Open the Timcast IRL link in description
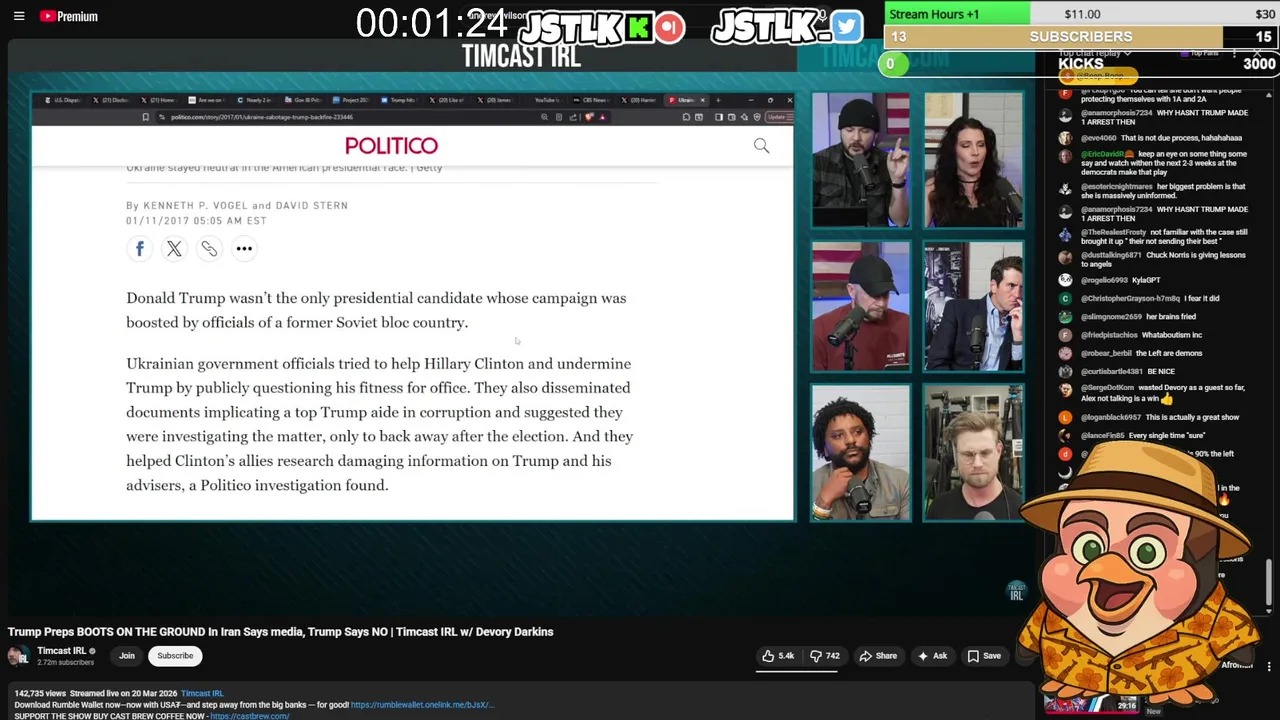Image resolution: width=1280 pixels, height=720 pixels. 202,693
